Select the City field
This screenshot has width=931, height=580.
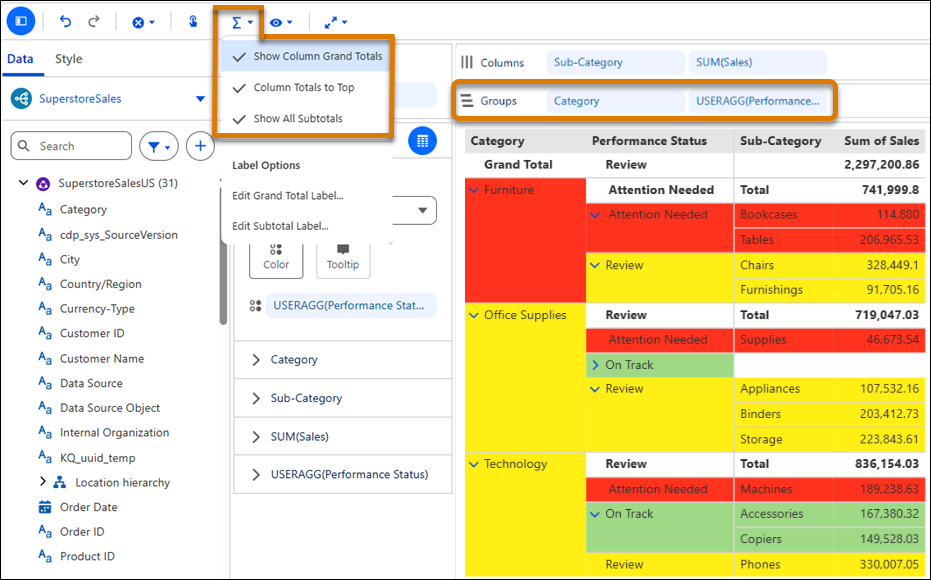point(69,259)
